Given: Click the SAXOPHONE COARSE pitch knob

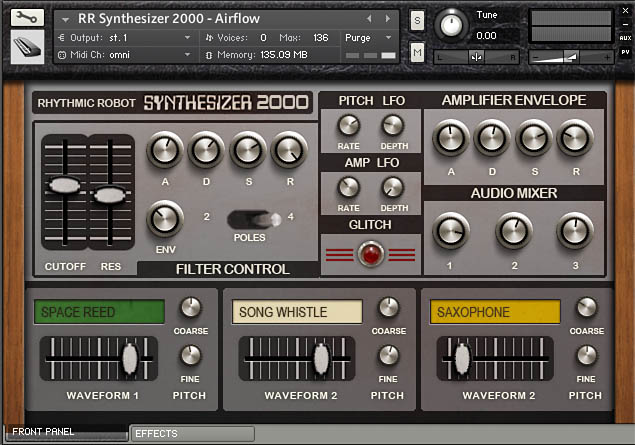Looking at the screenshot, I should click(586, 308).
